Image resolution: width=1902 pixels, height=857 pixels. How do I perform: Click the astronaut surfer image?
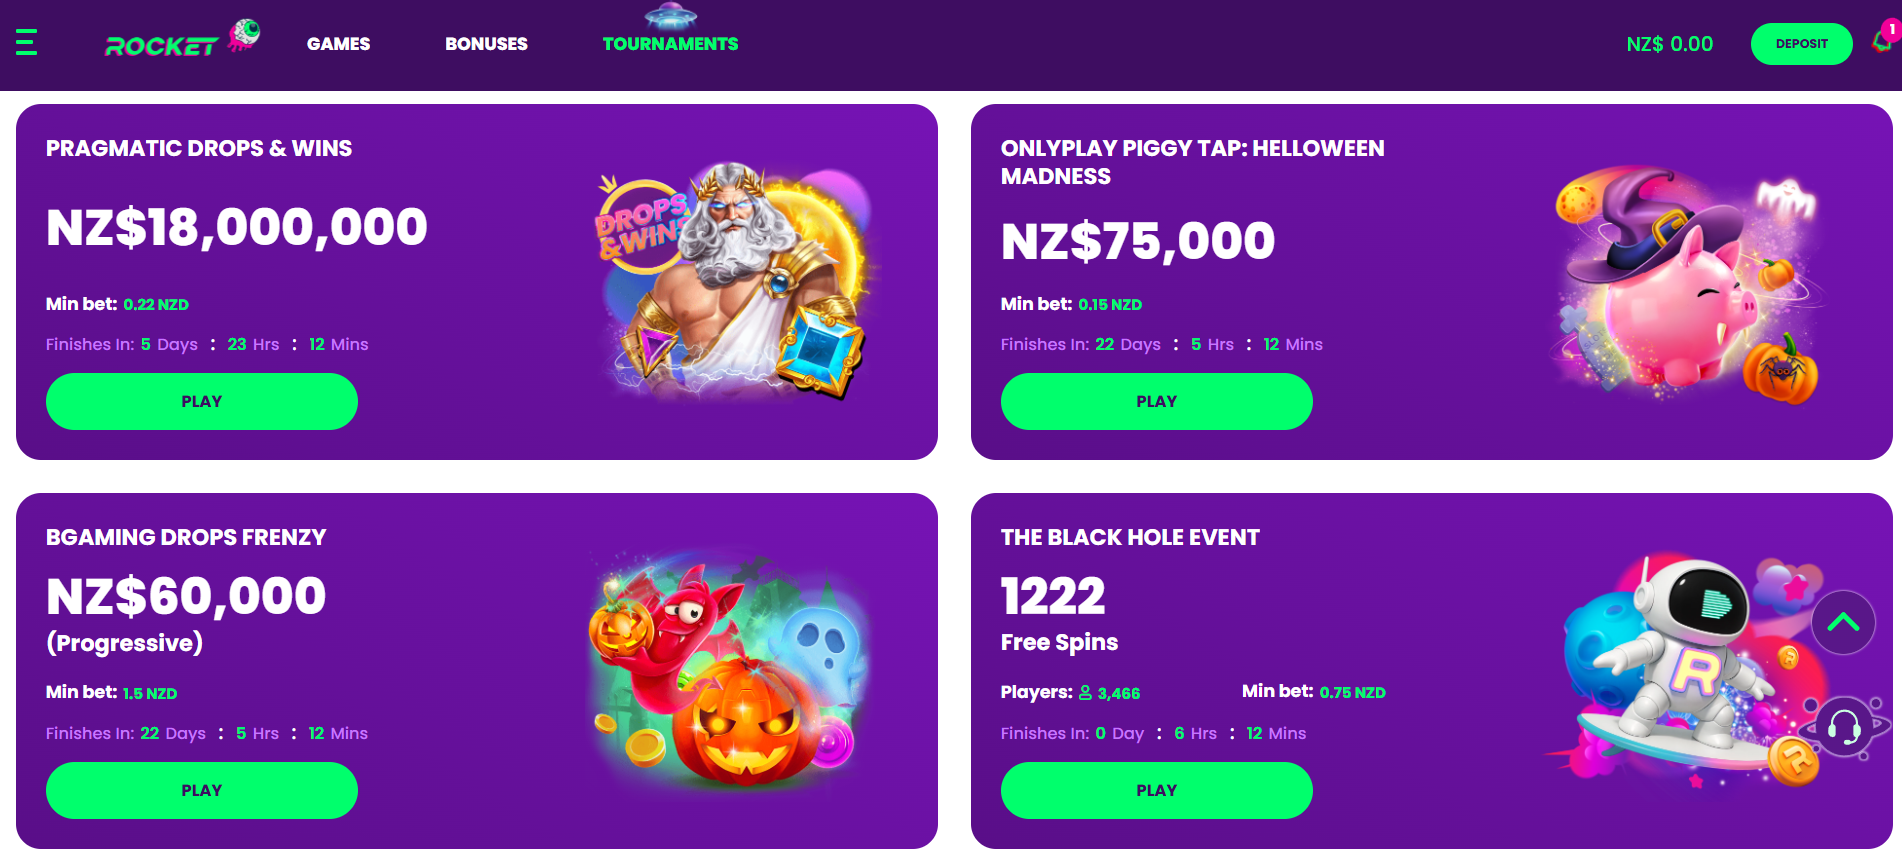pos(1680,670)
